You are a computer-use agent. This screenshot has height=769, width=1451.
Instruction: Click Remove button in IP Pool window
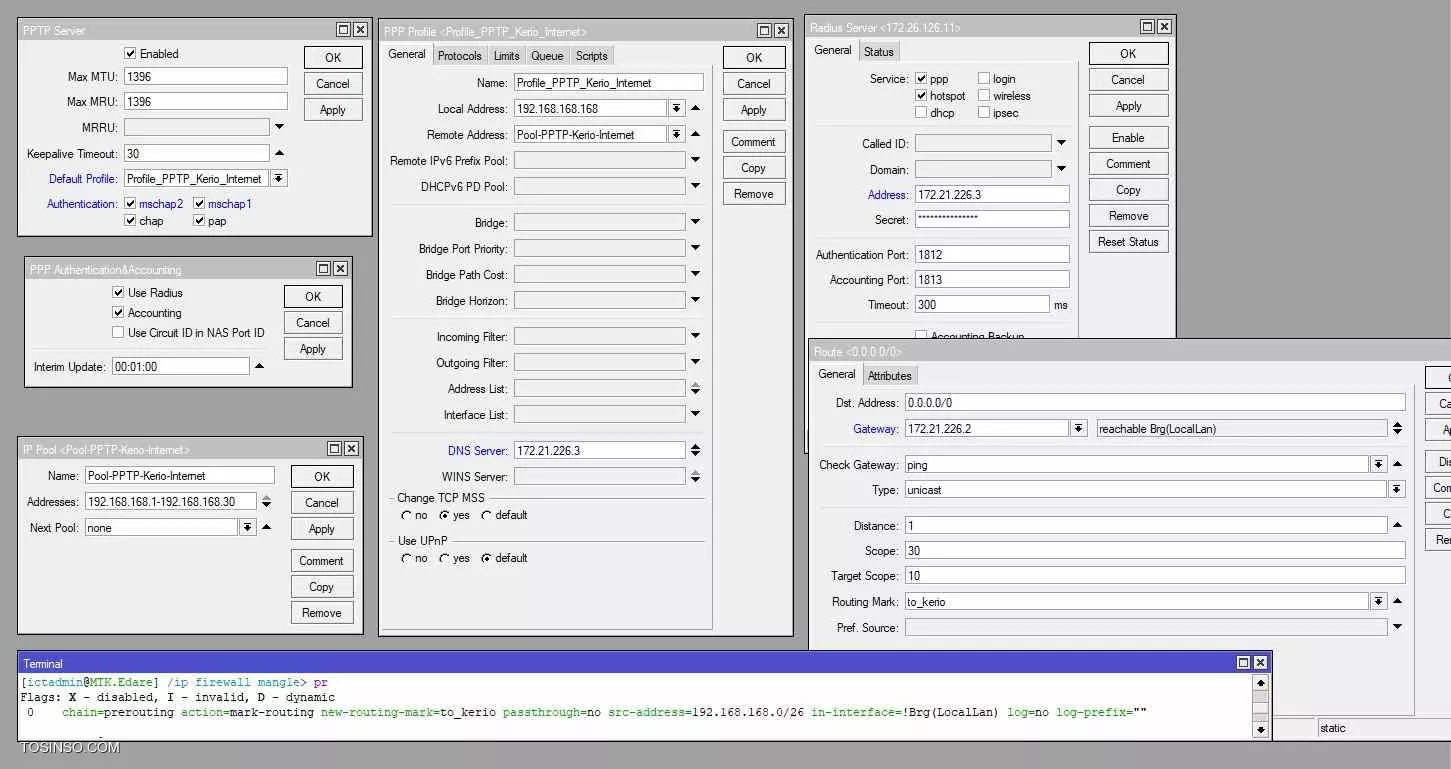322,613
